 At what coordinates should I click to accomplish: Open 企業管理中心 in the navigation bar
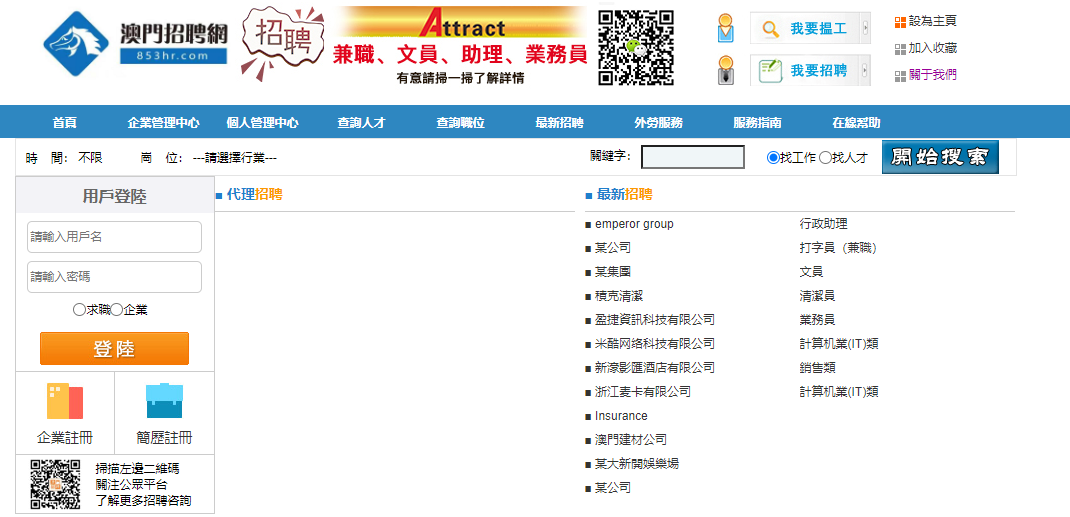(164, 123)
